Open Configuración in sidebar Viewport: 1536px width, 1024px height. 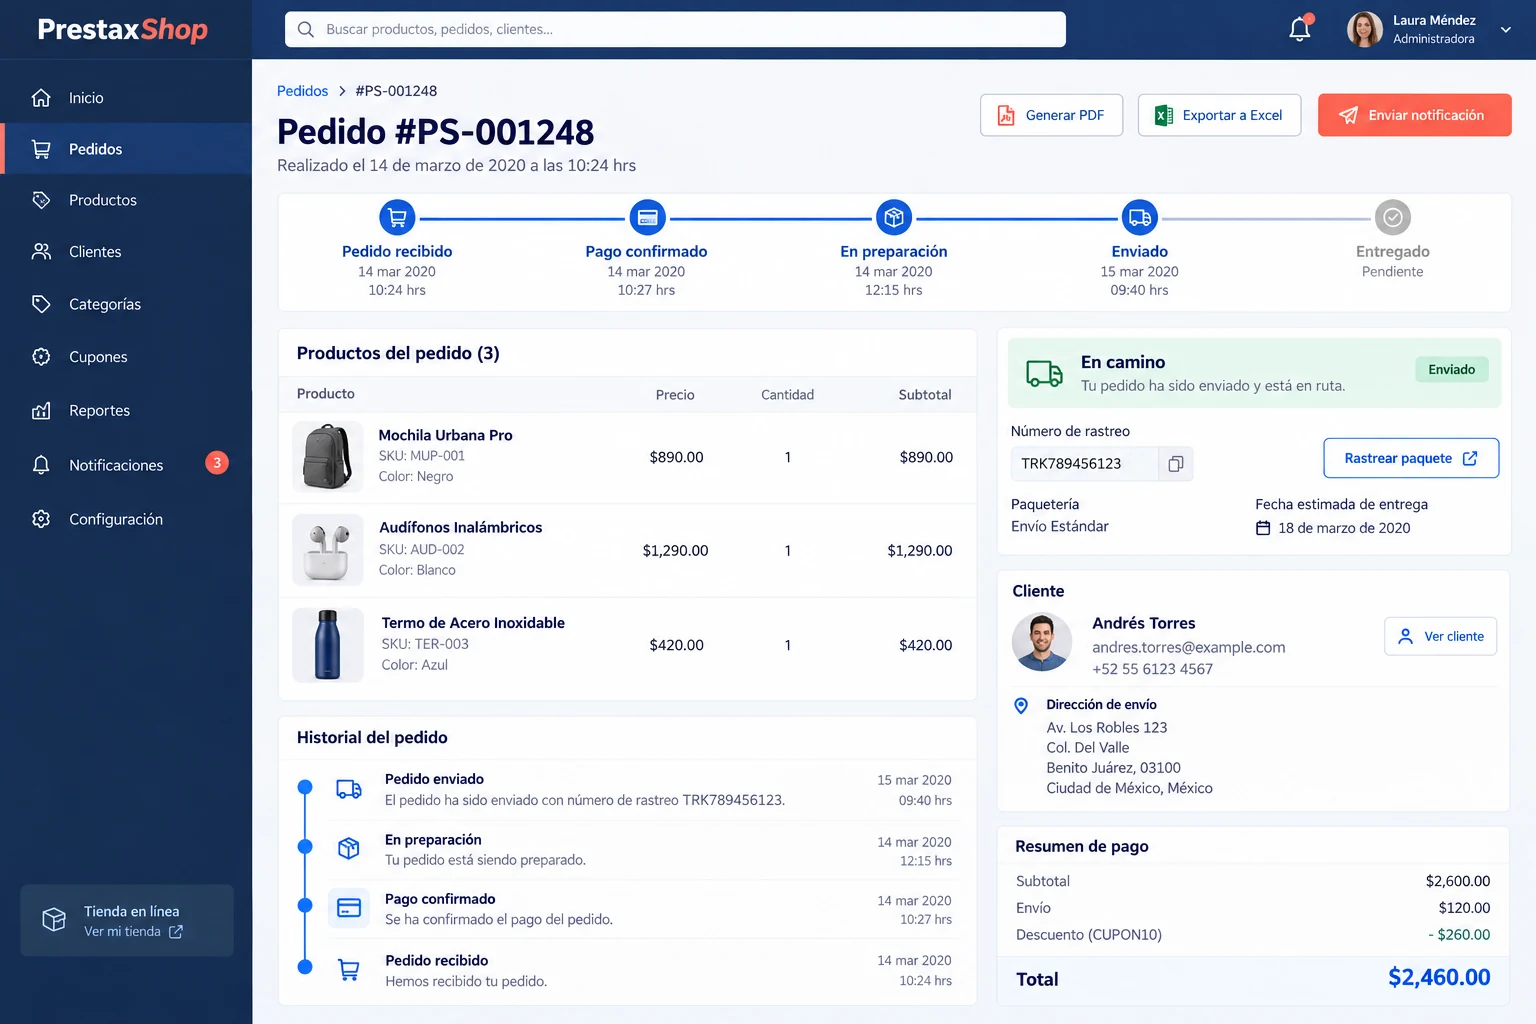pyautogui.click(x=126, y=519)
